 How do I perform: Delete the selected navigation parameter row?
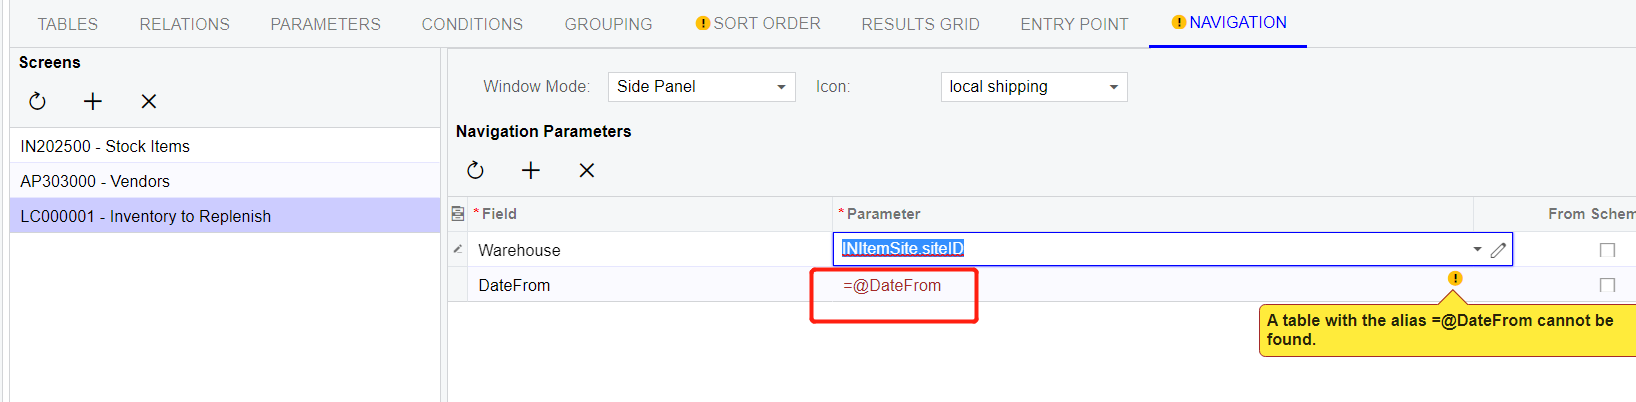point(587,170)
